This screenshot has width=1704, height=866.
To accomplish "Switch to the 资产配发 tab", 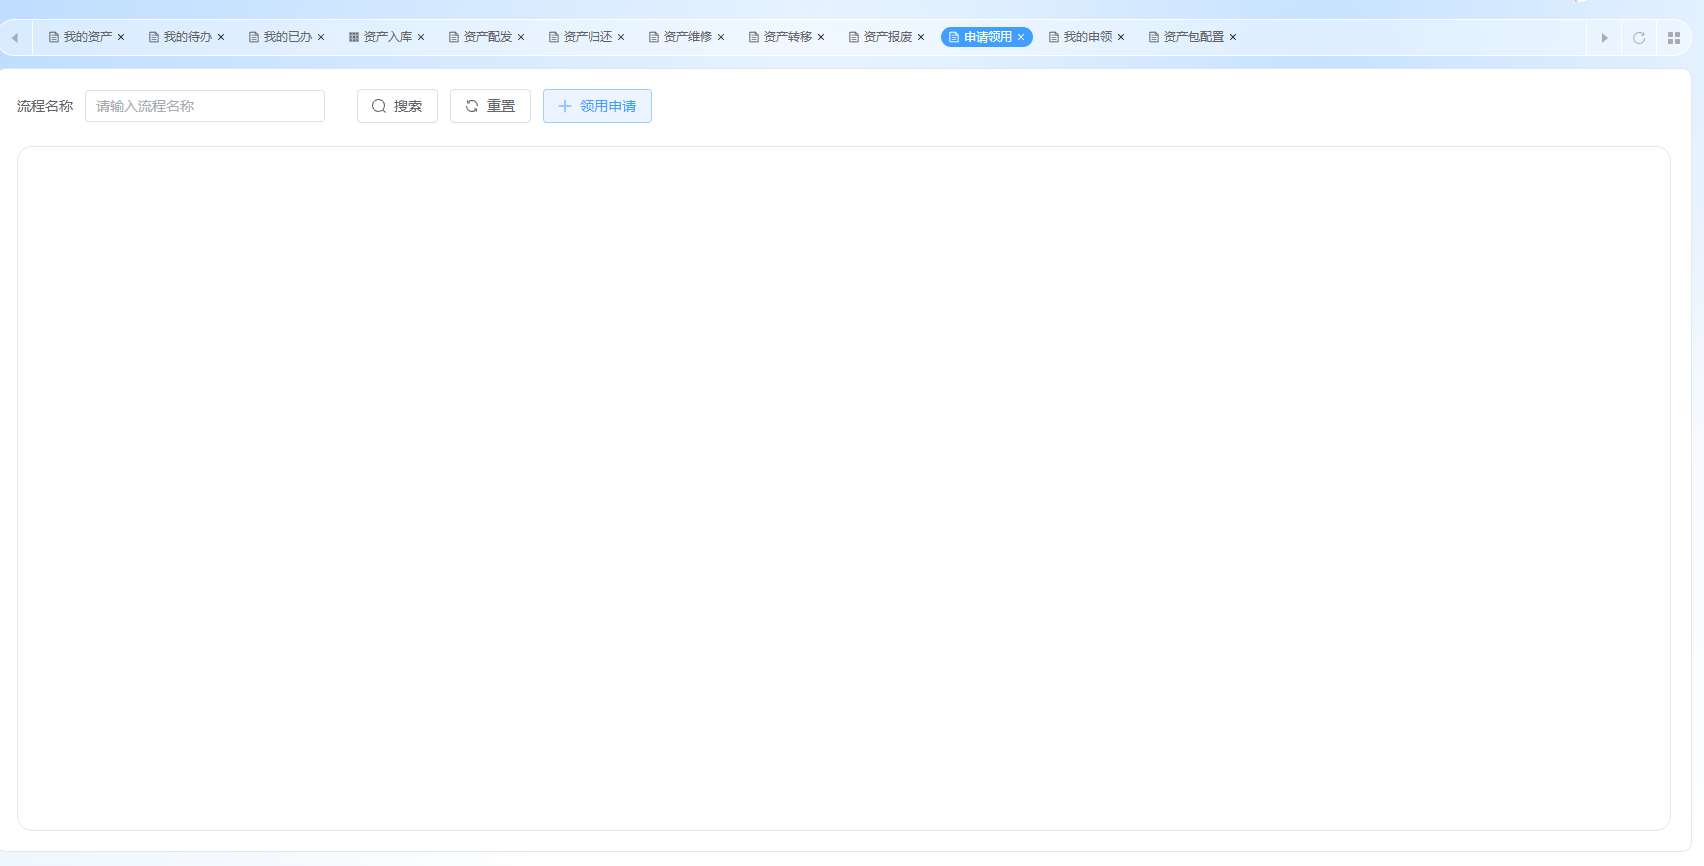I will coord(487,37).
